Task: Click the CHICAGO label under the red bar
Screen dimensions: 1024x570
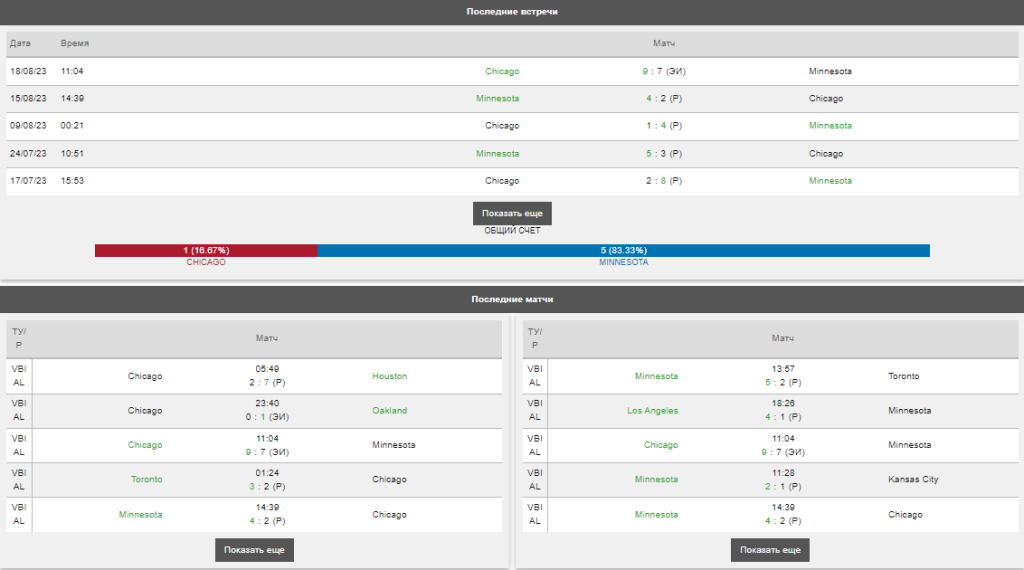Action: coord(206,262)
